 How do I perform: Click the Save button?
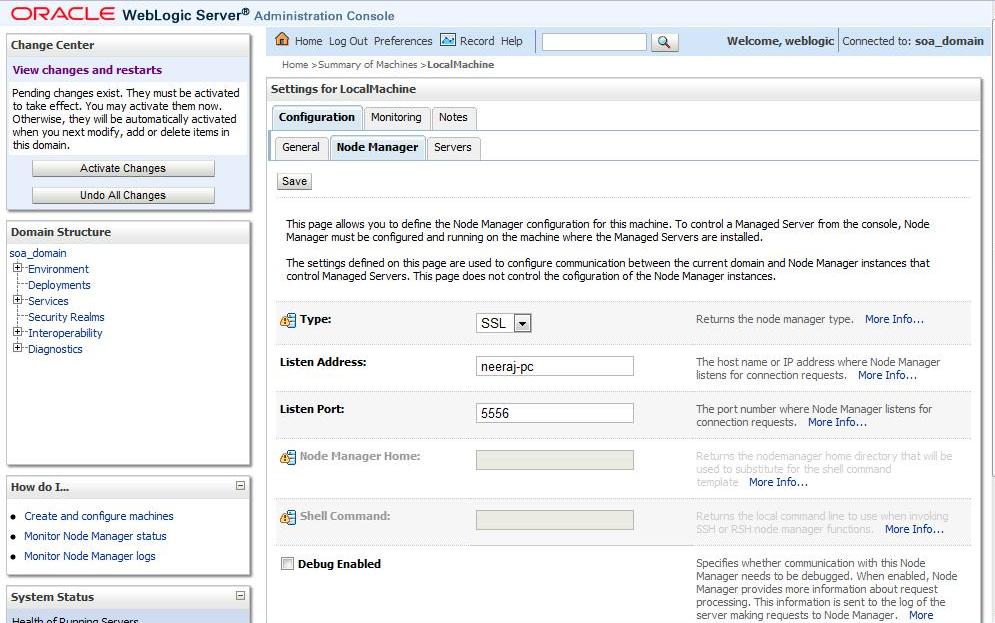tap(294, 181)
